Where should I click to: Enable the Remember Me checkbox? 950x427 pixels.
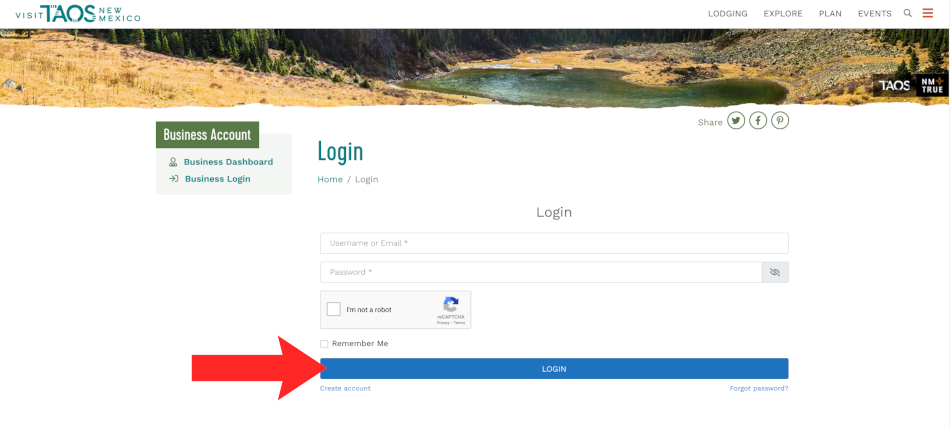[x=324, y=344]
